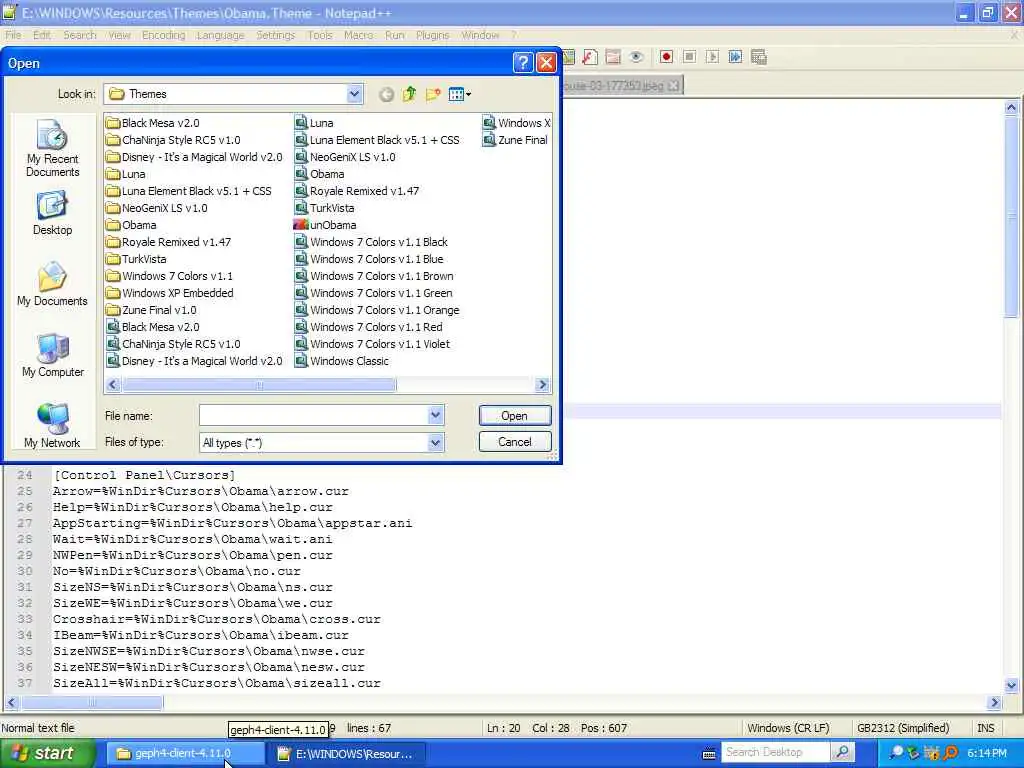This screenshot has width=1024, height=768.
Task: Click Run Macro Multiple Times icon
Action: (735, 57)
